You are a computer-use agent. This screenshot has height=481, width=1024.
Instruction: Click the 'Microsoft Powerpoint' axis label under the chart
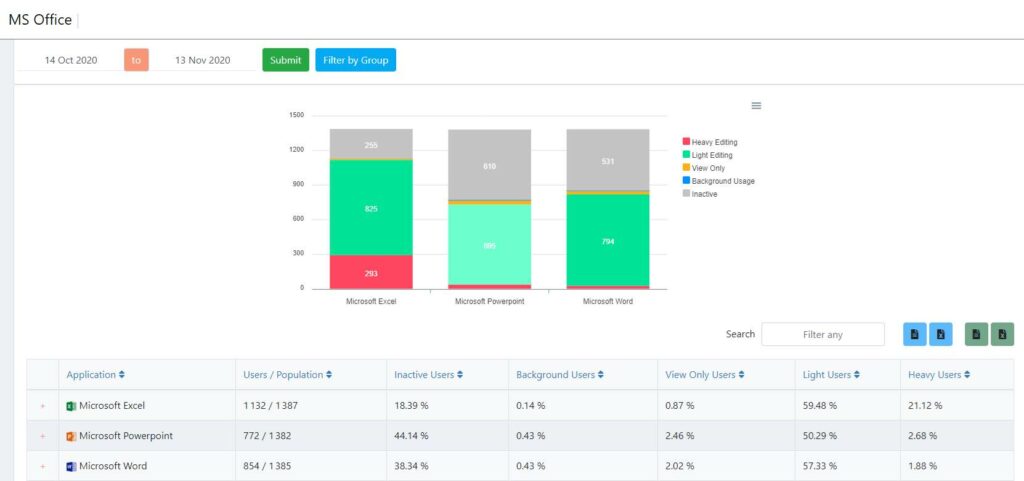pos(489,302)
